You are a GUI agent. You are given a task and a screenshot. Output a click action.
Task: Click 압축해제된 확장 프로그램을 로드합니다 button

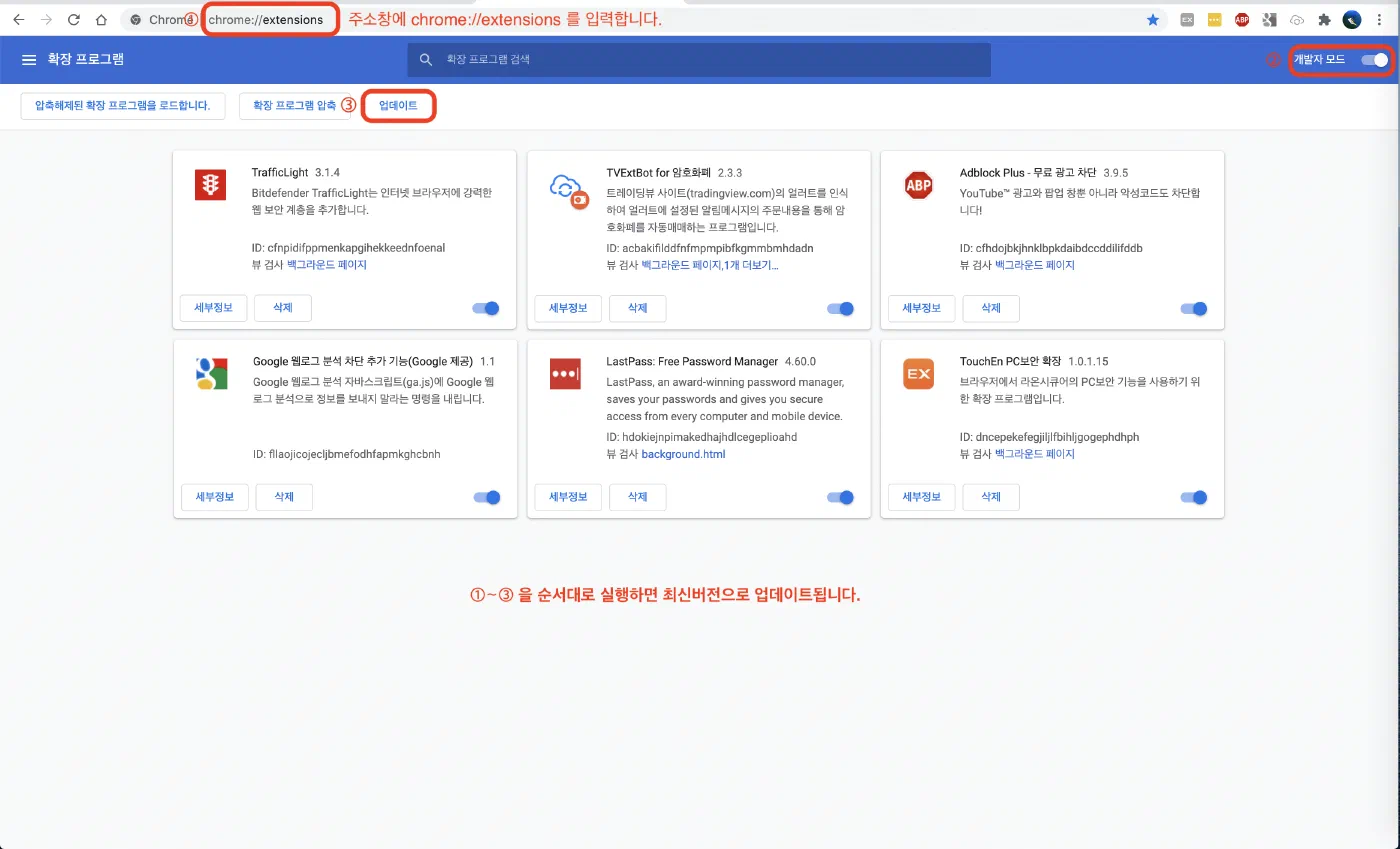click(123, 106)
